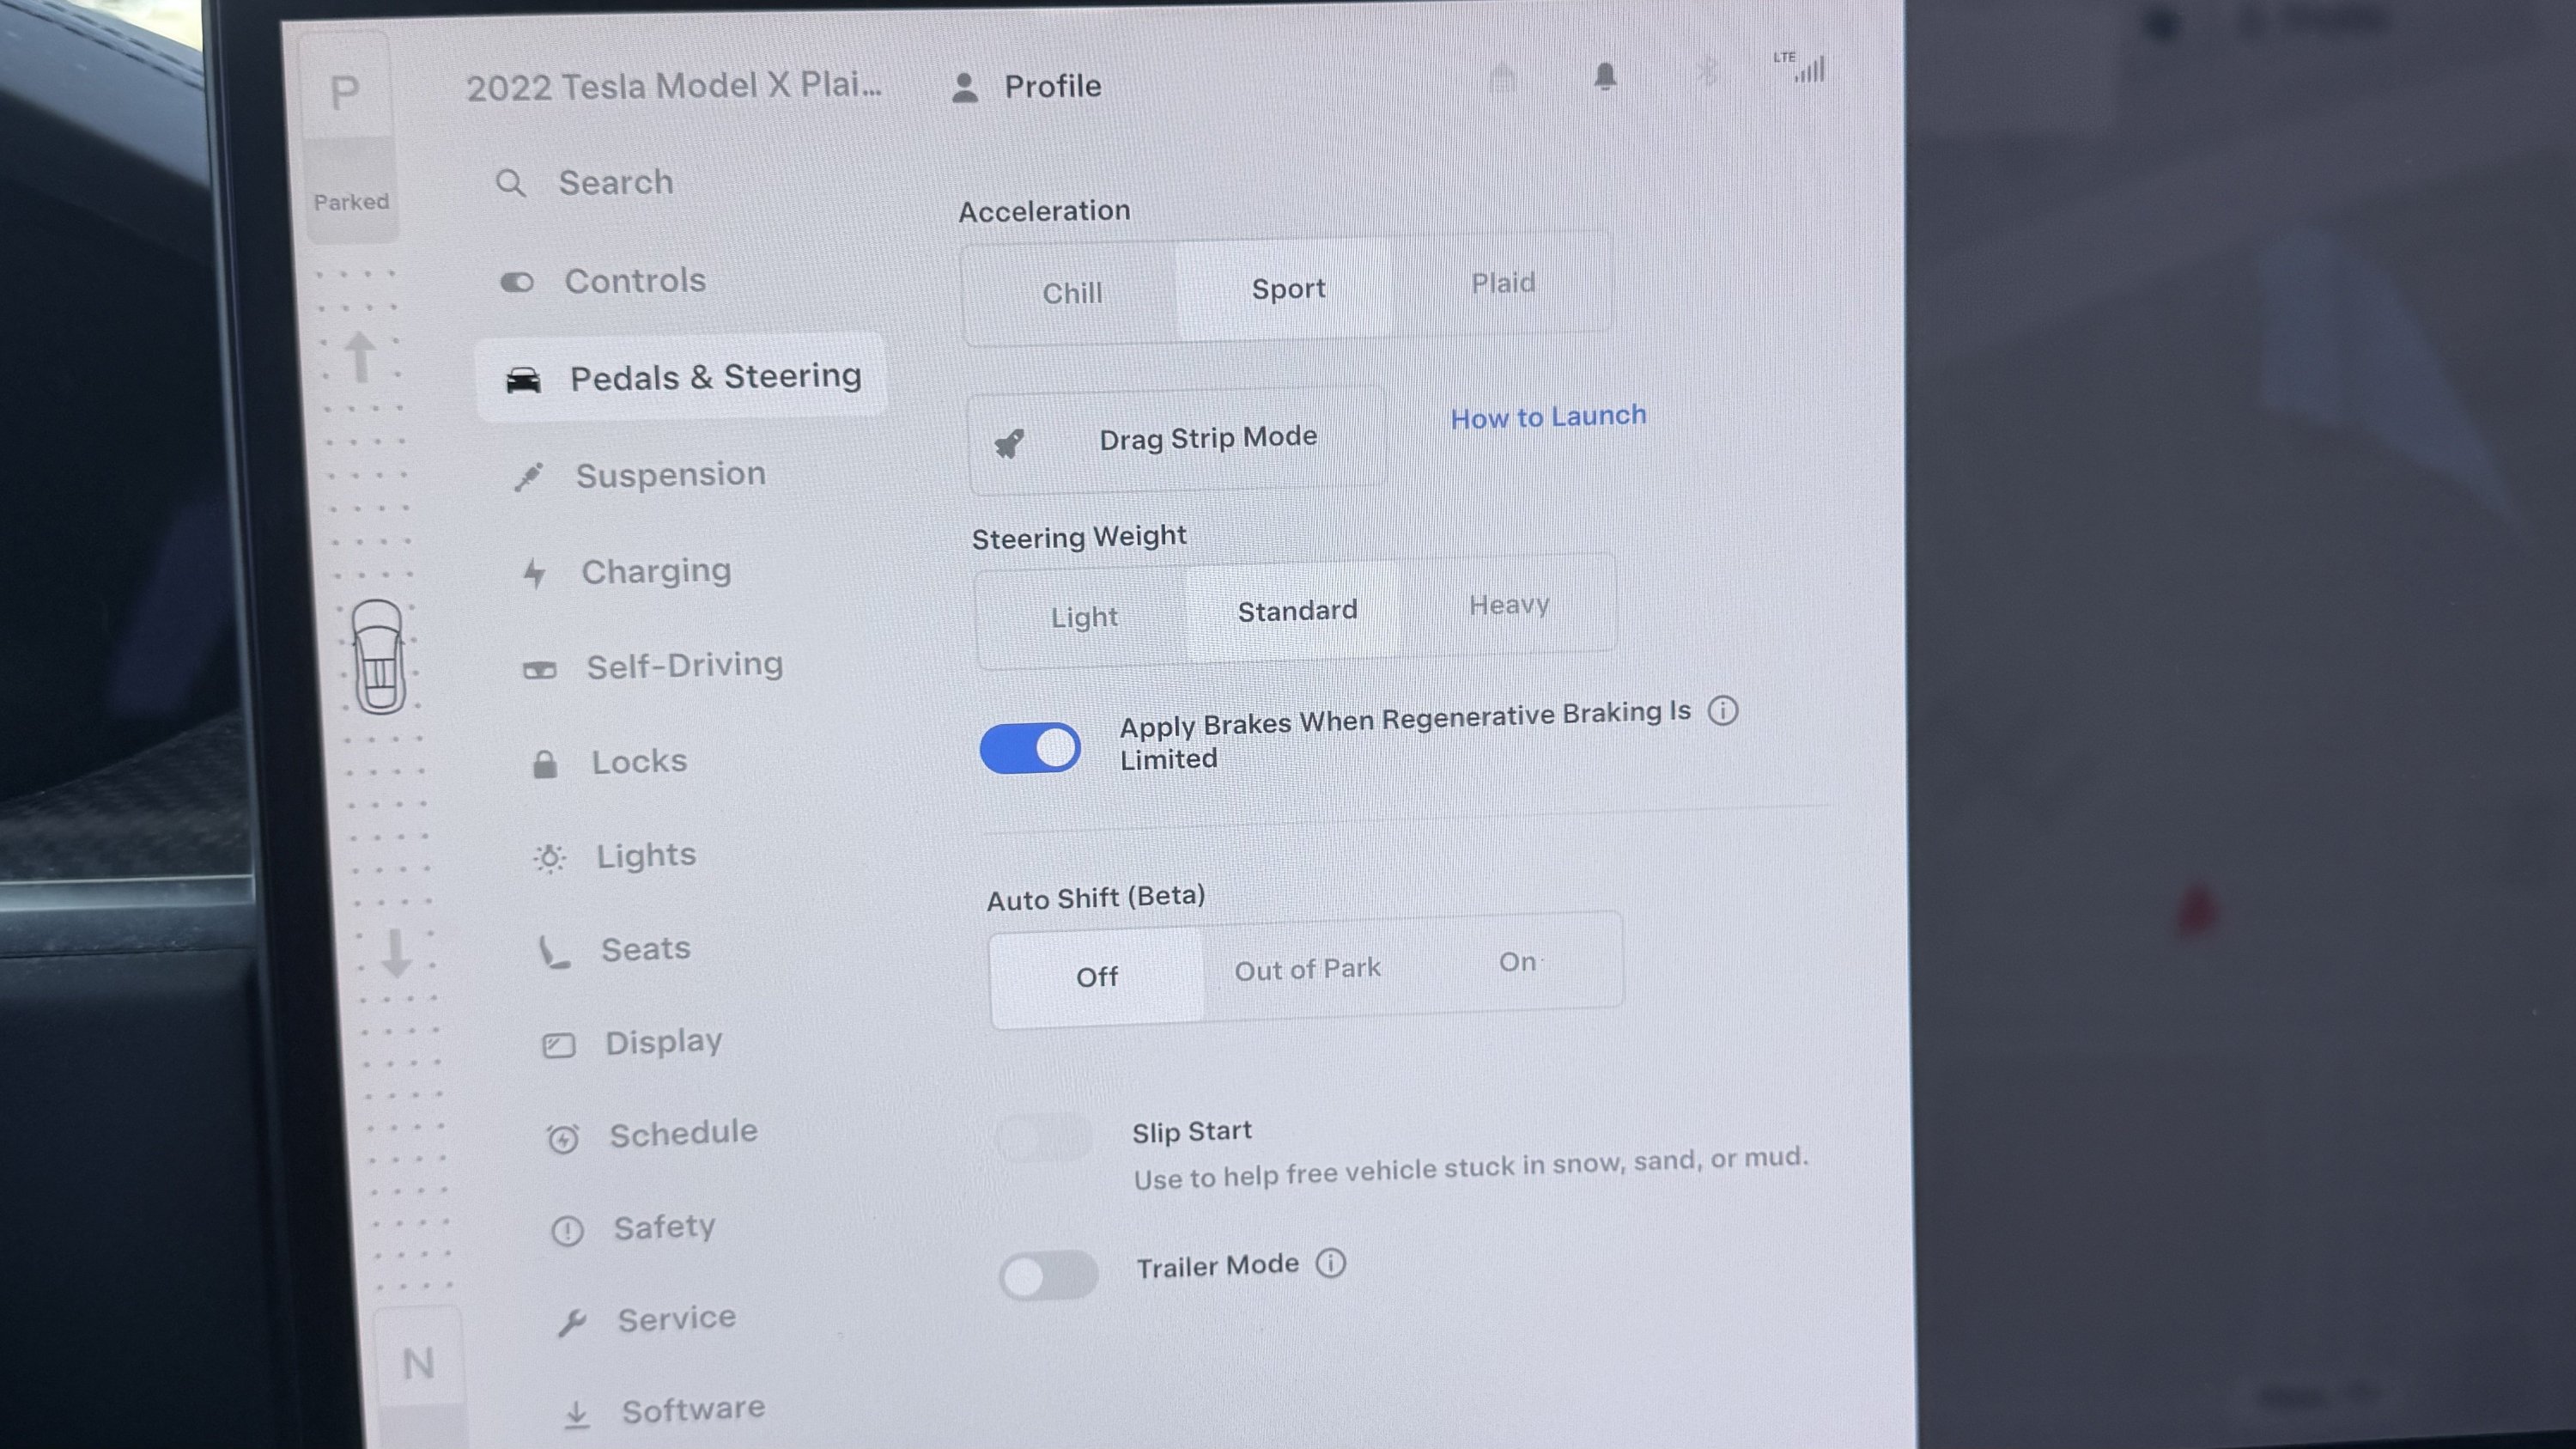Open the Safety settings menu

click(x=634, y=1228)
